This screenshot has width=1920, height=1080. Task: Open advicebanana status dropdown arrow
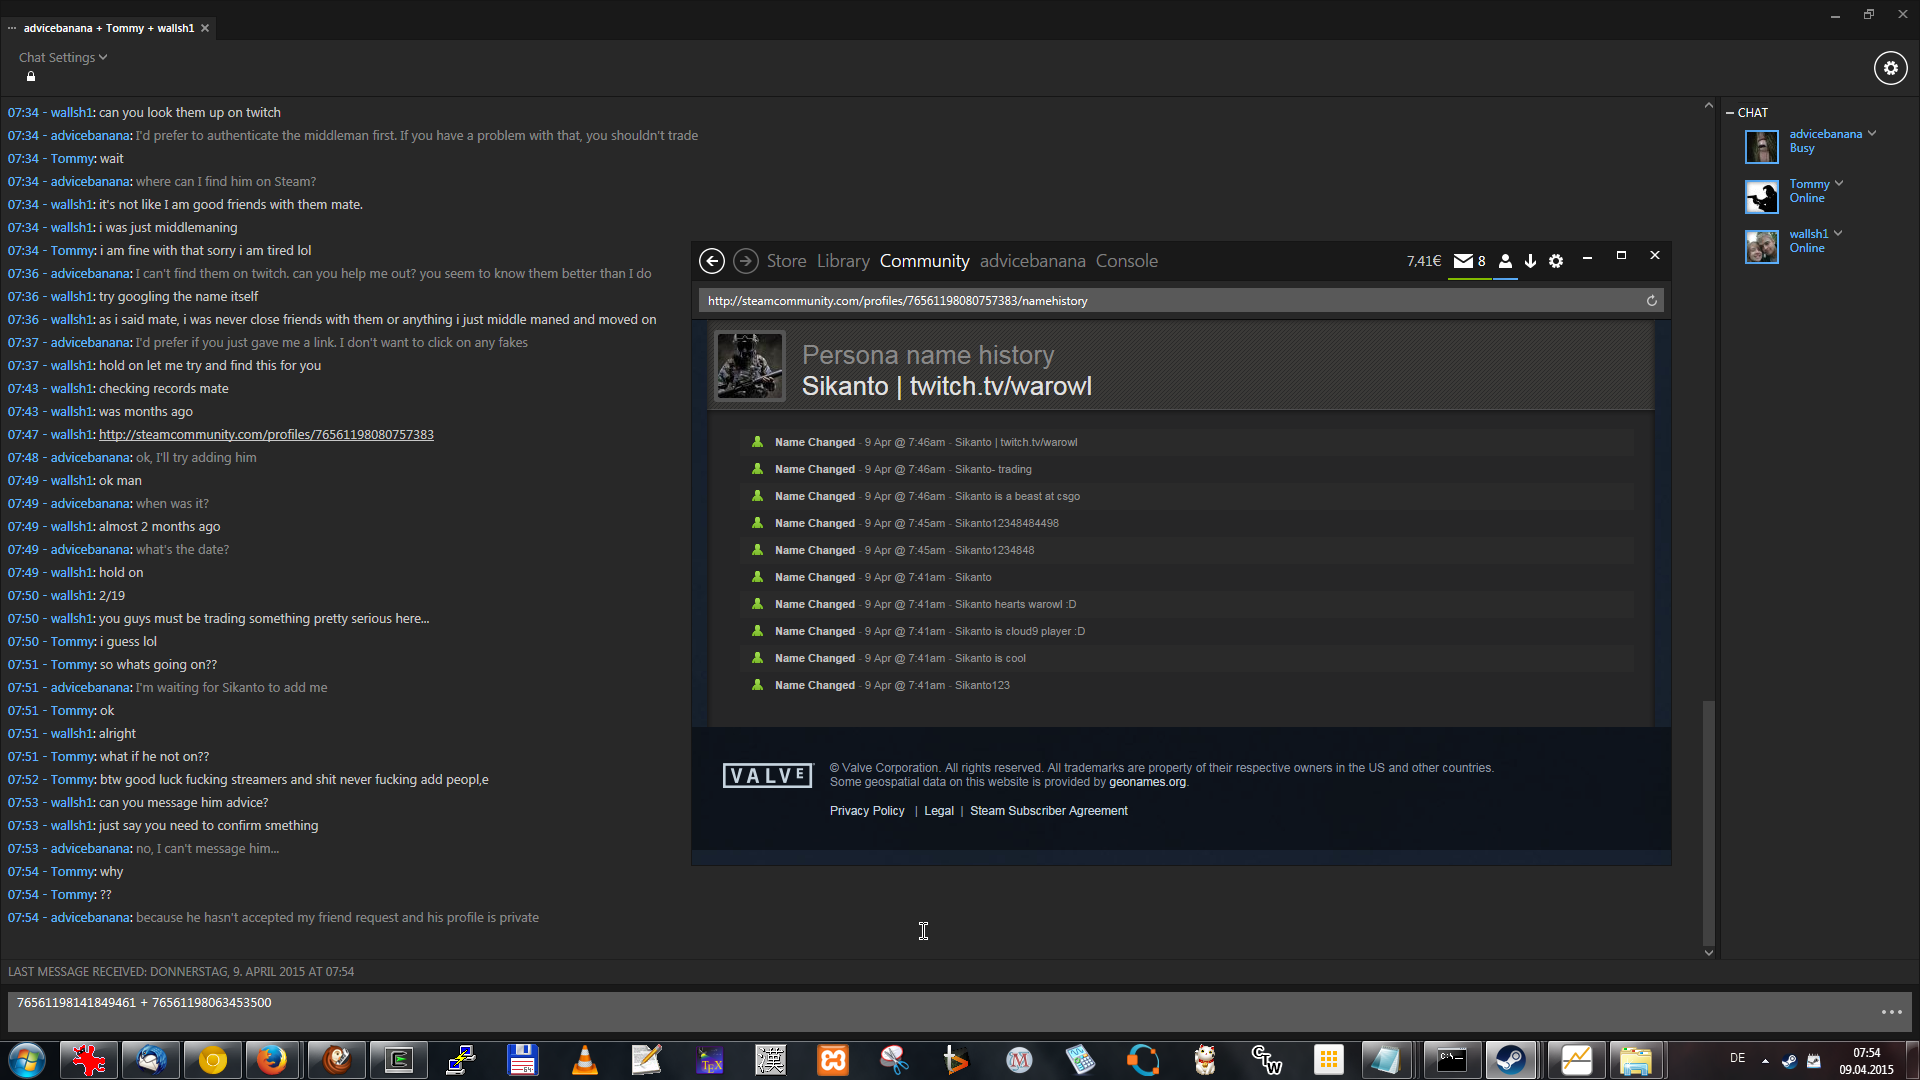[x=1872, y=133]
